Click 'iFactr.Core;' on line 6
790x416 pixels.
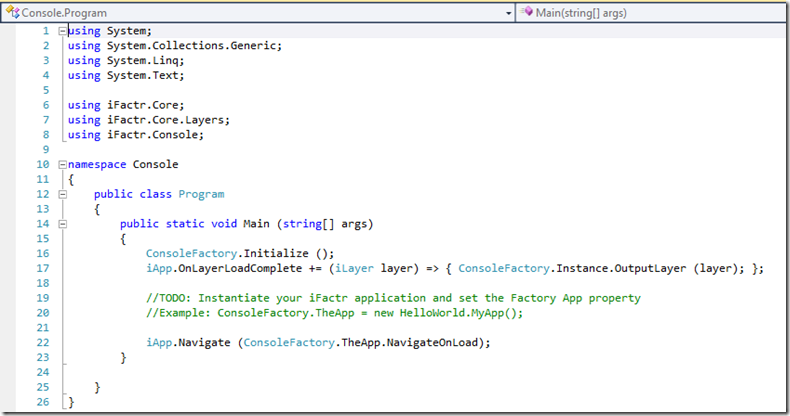146,105
